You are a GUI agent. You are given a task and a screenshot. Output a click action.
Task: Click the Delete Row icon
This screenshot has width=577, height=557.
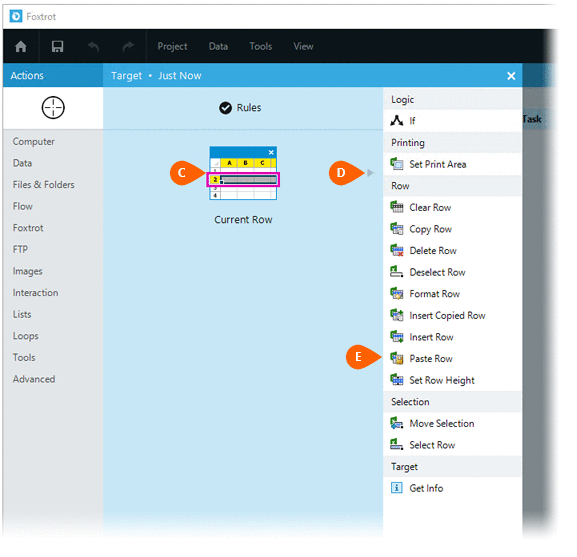397,251
